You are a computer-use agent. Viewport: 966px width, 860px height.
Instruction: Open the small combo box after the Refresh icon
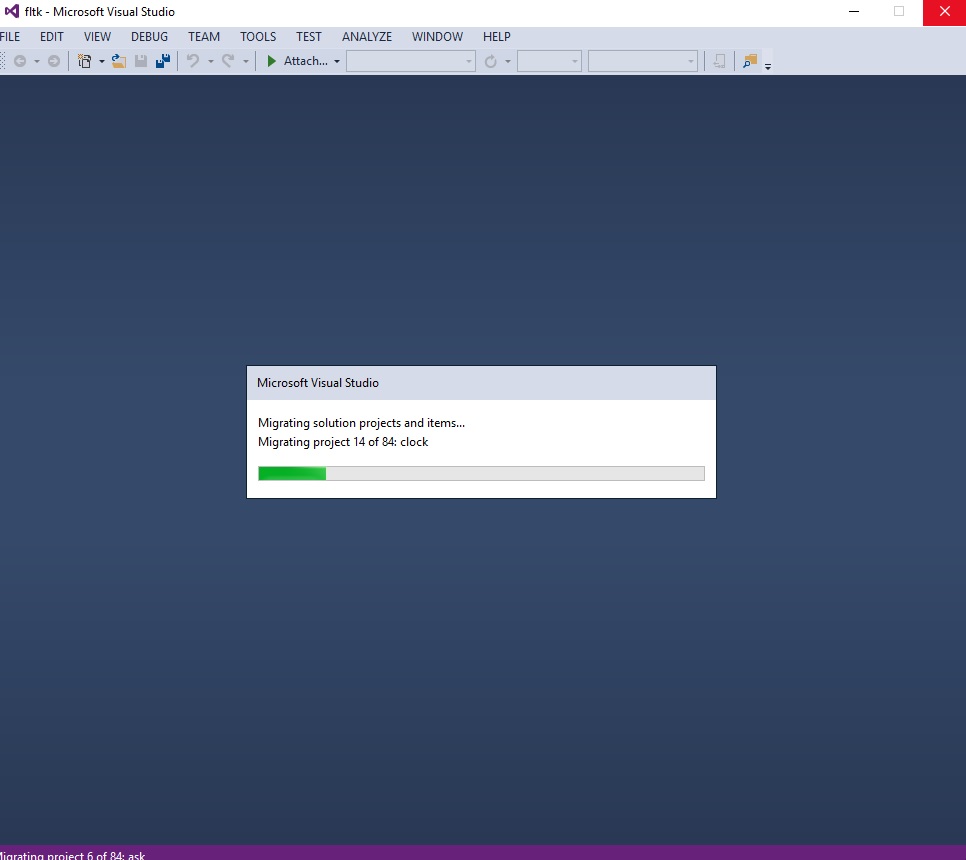click(550, 61)
